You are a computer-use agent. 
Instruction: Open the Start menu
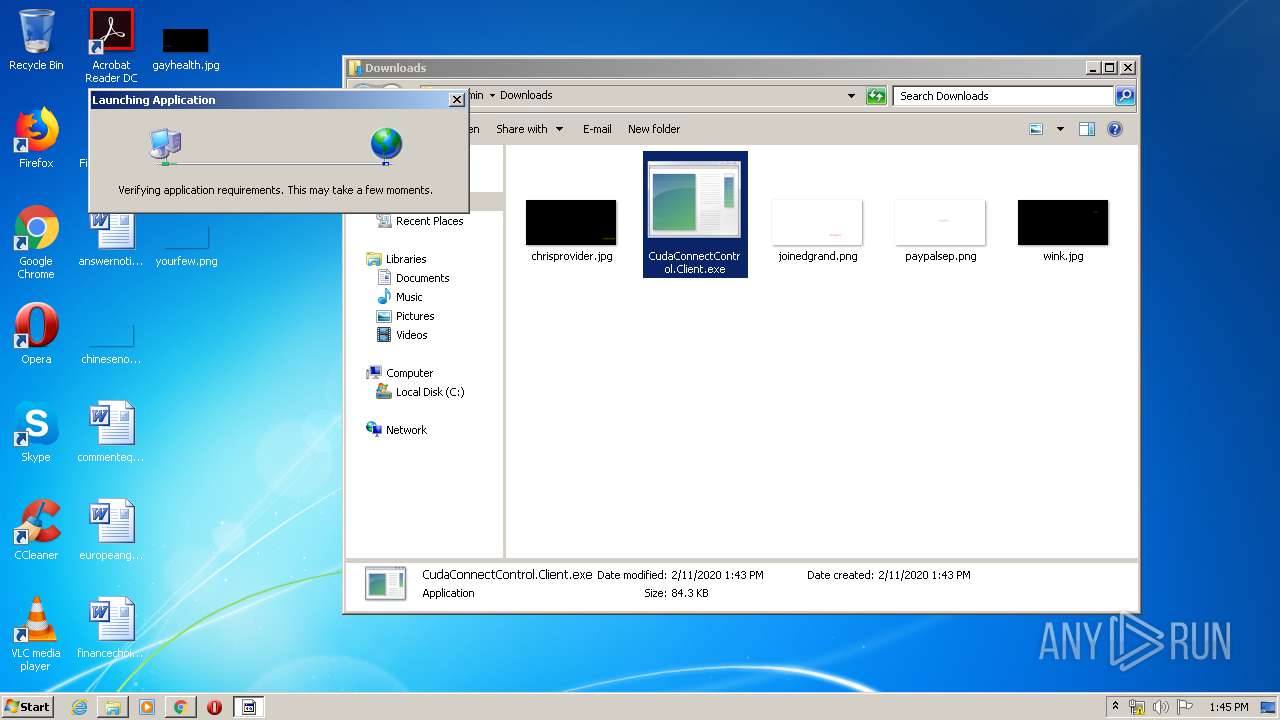tap(28, 706)
